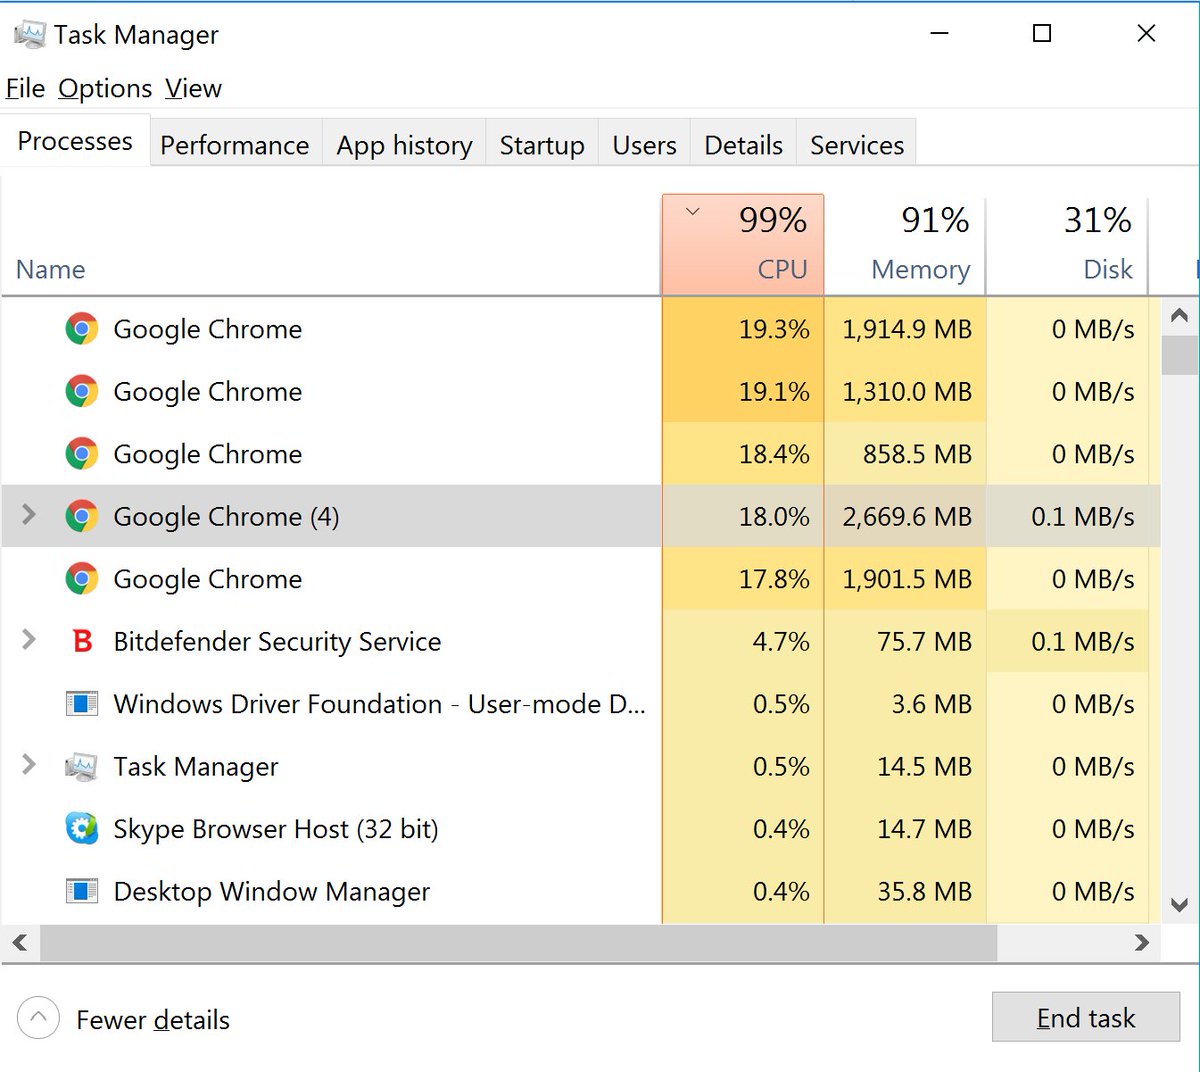Click the Task Manager title bar icon
1200x1072 pixels.
click(x=30, y=35)
